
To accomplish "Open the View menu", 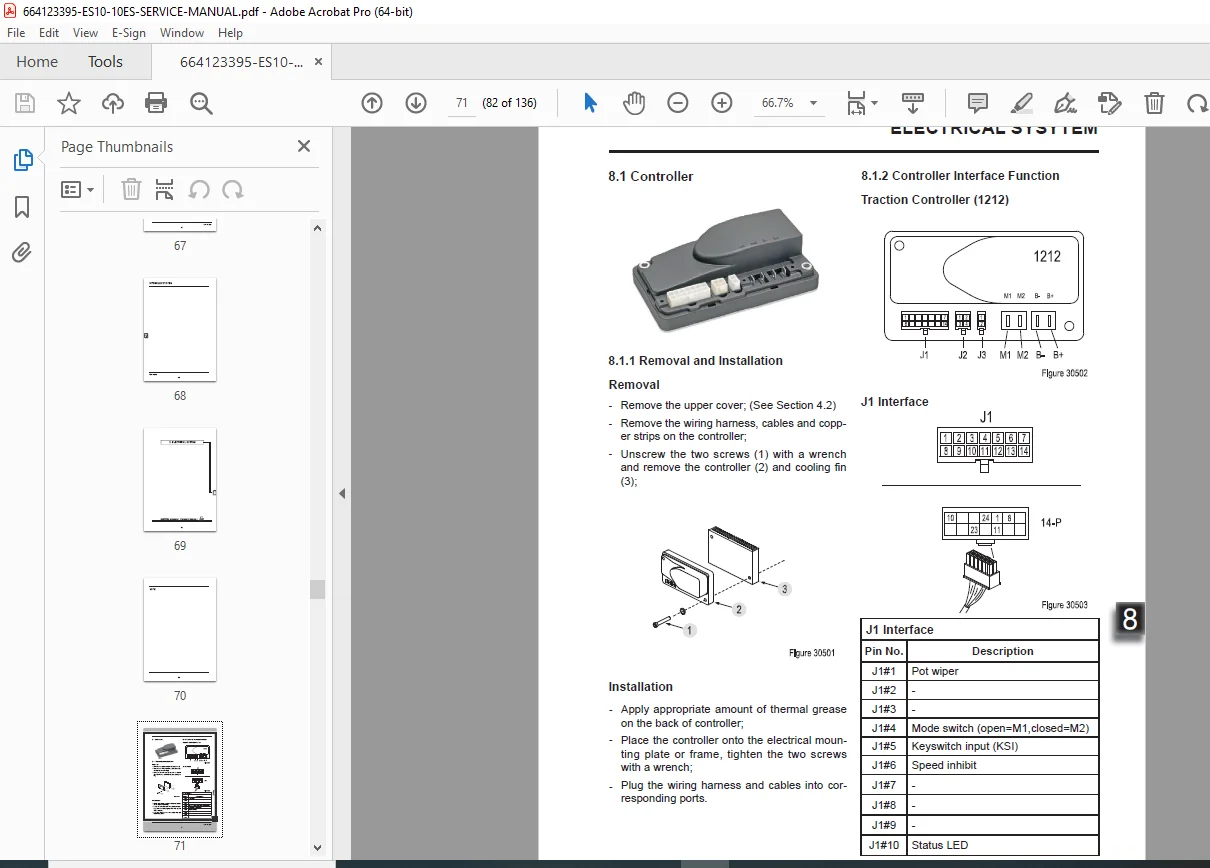I will [x=86, y=32].
